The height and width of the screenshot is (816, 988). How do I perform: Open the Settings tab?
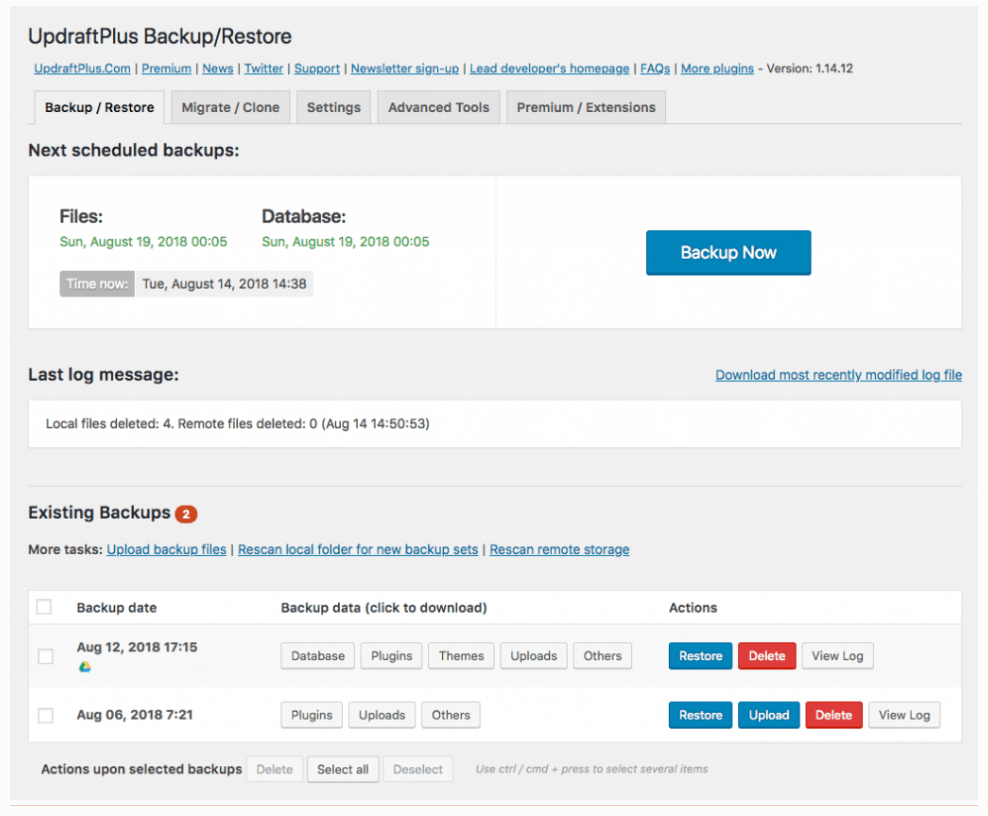pyautogui.click(x=333, y=108)
